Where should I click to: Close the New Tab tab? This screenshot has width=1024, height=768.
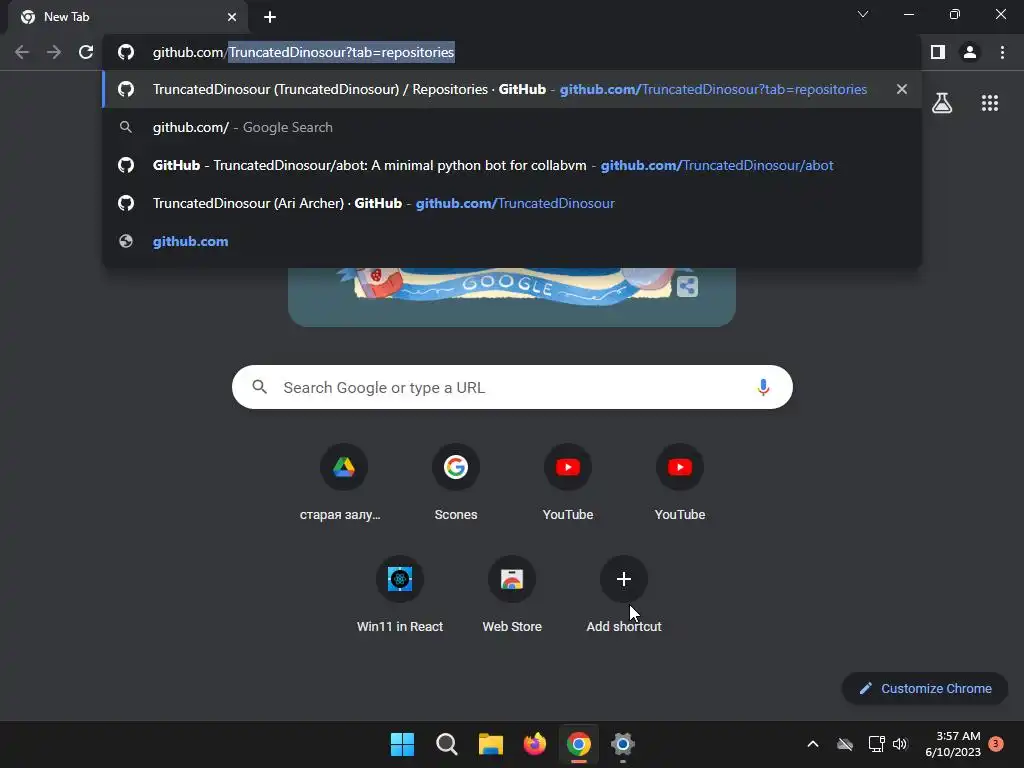pos(232,17)
